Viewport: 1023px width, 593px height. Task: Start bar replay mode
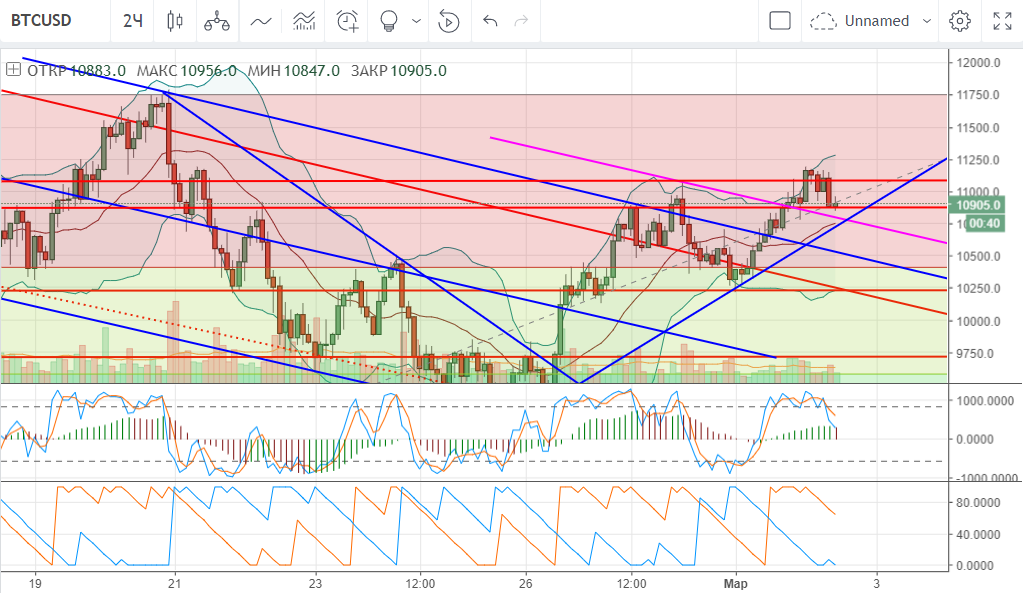click(x=449, y=21)
